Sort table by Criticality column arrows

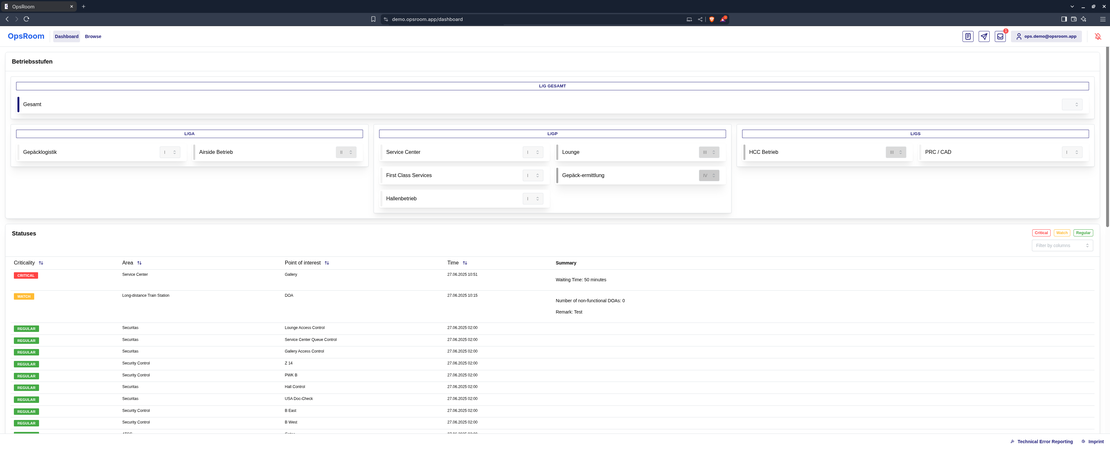(x=41, y=263)
